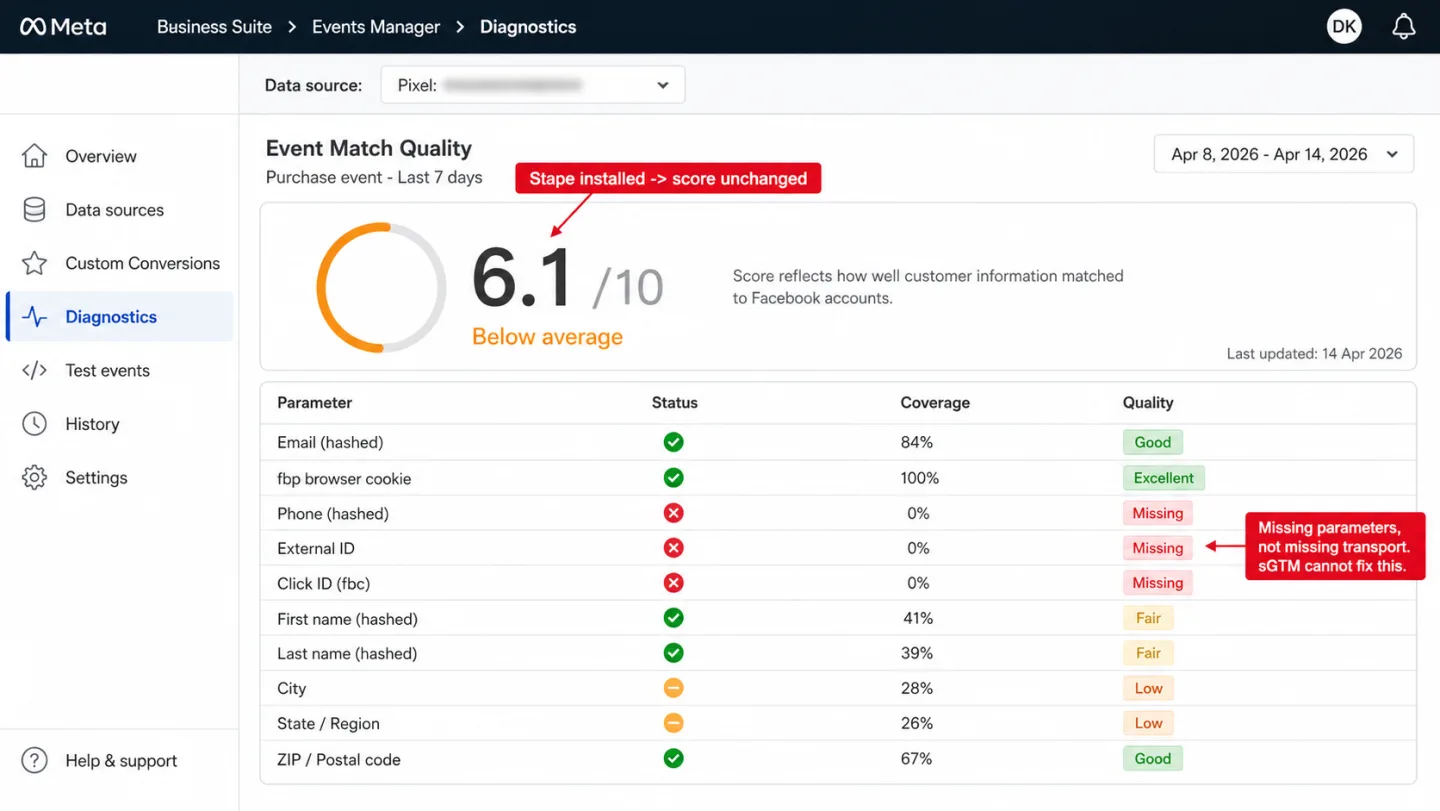Image resolution: width=1440 pixels, height=811 pixels.
Task: Click the Good badge for ZIP / Postal code
Action: tap(1153, 759)
